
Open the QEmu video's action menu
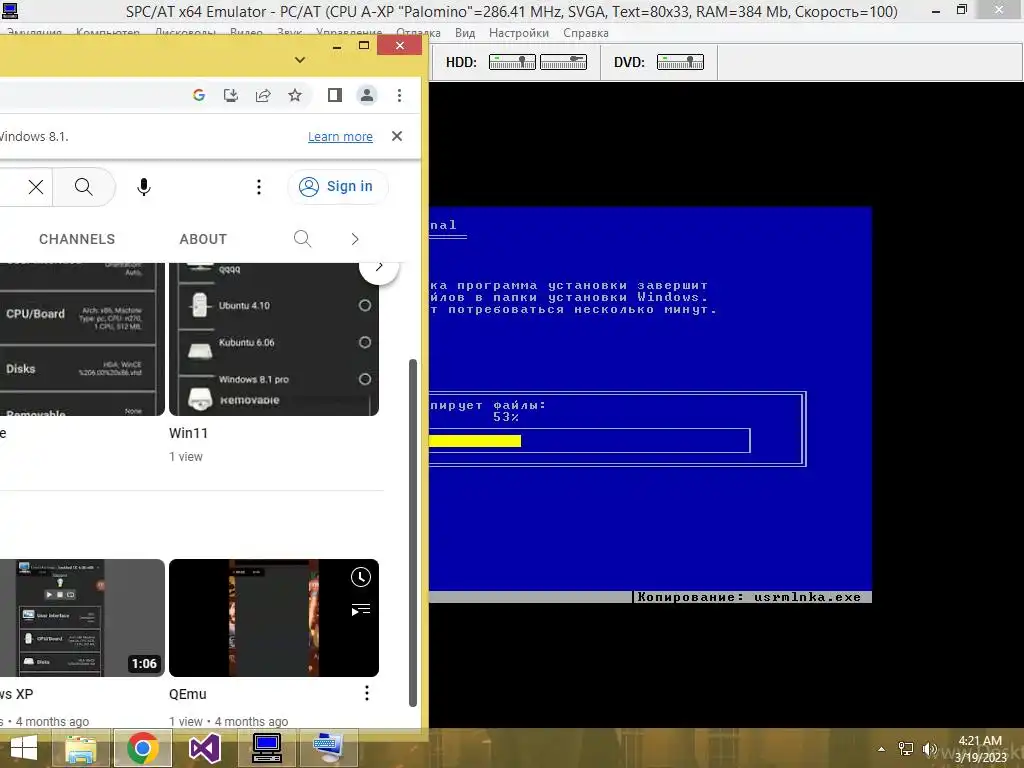[x=366, y=693]
